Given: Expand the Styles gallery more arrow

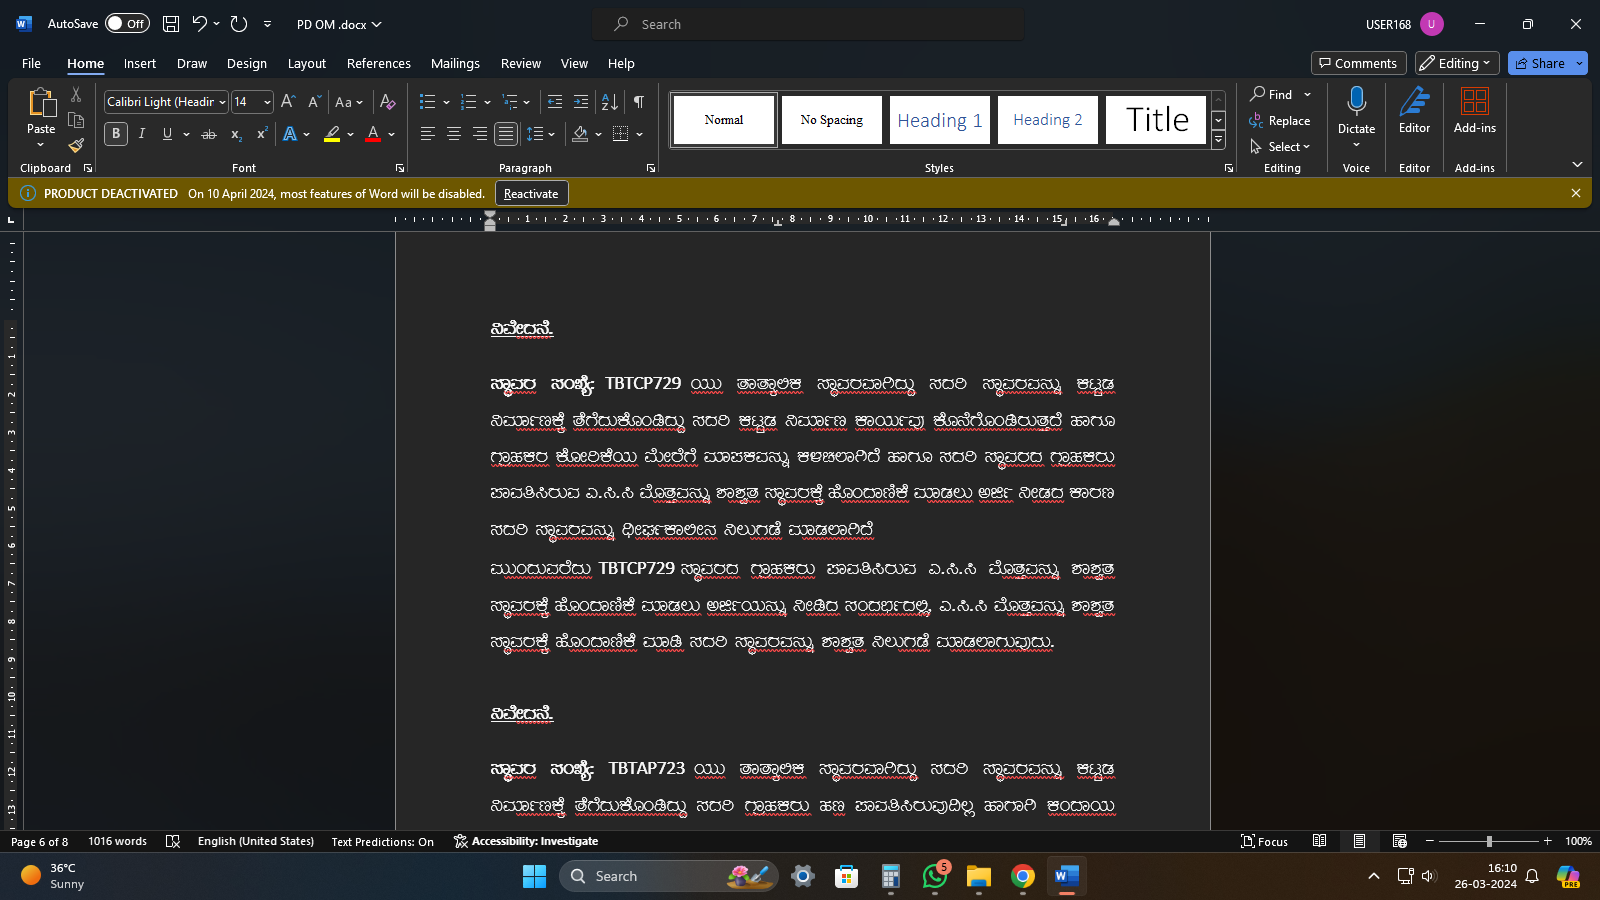Looking at the screenshot, I should point(1218,141).
